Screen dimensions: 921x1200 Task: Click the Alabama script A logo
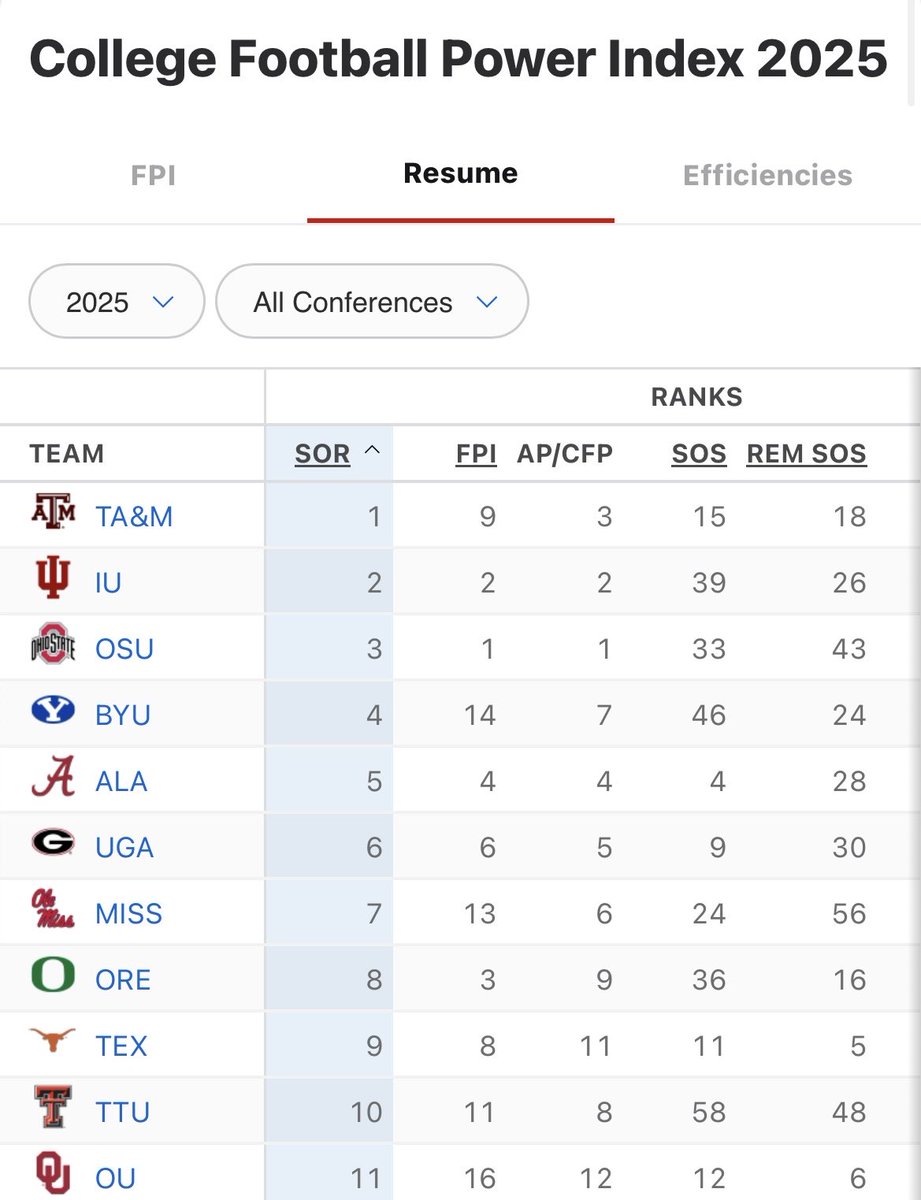point(53,779)
